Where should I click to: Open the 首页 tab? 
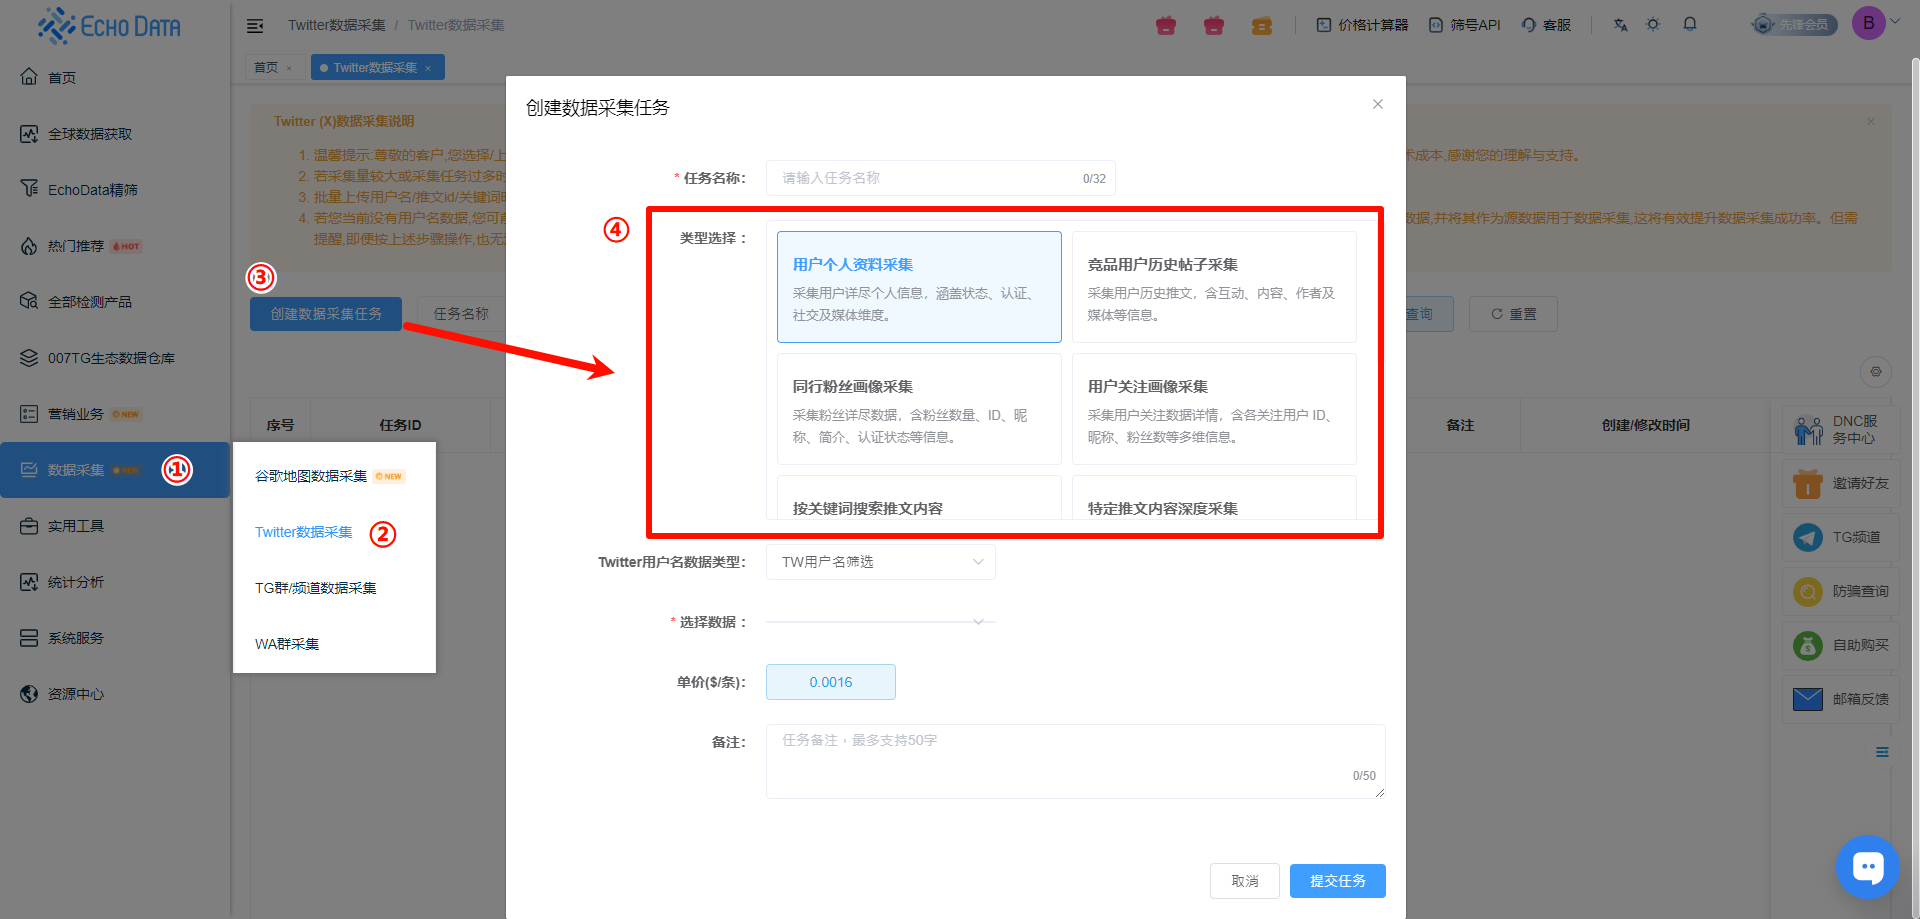point(266,68)
